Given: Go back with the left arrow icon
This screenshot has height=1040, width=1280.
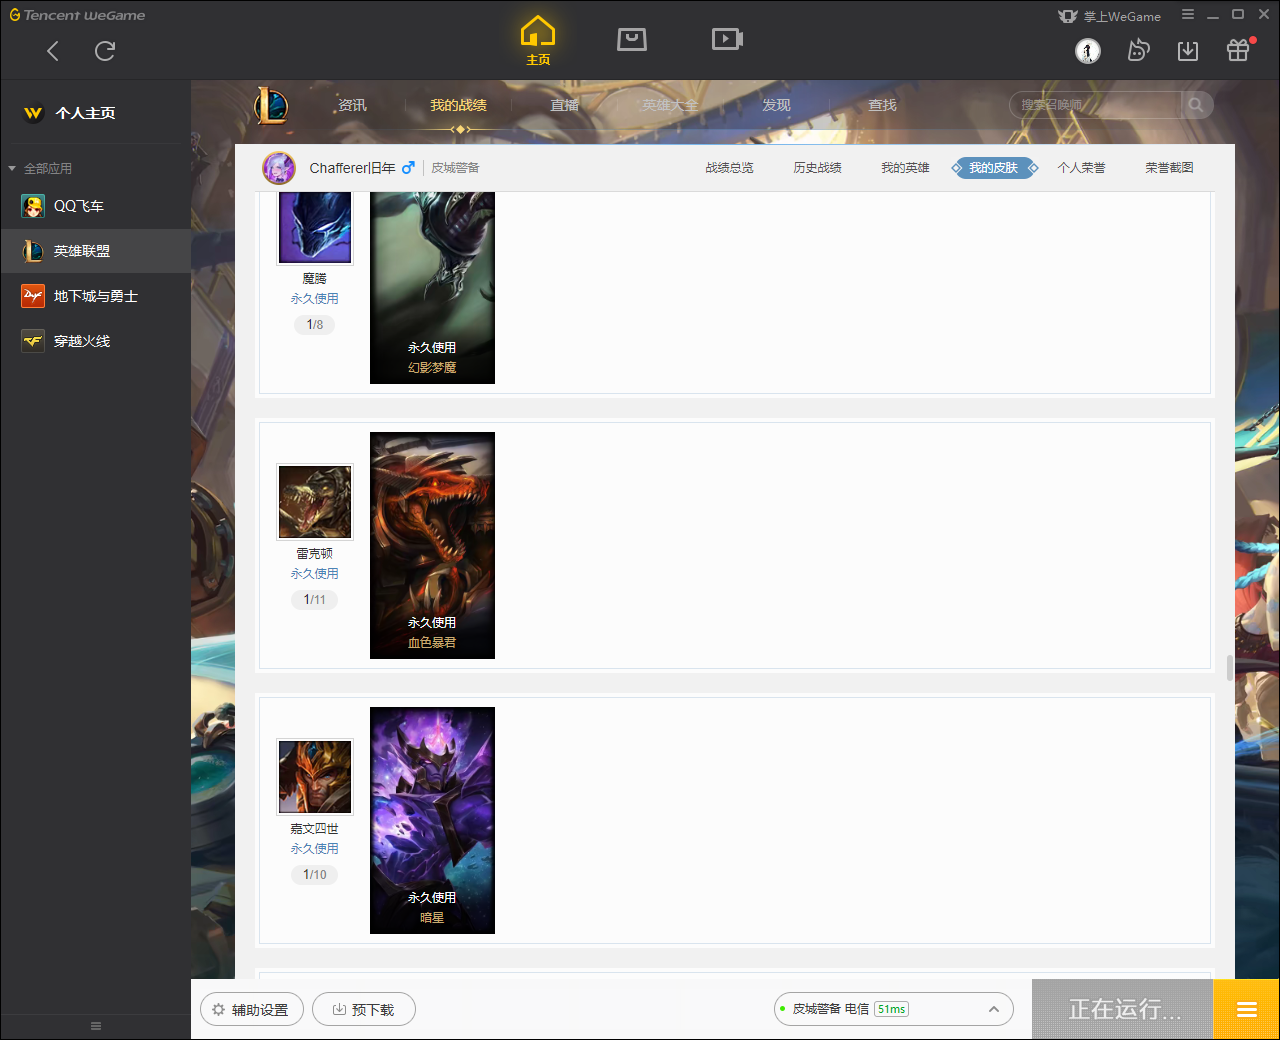Looking at the screenshot, I should click(53, 51).
